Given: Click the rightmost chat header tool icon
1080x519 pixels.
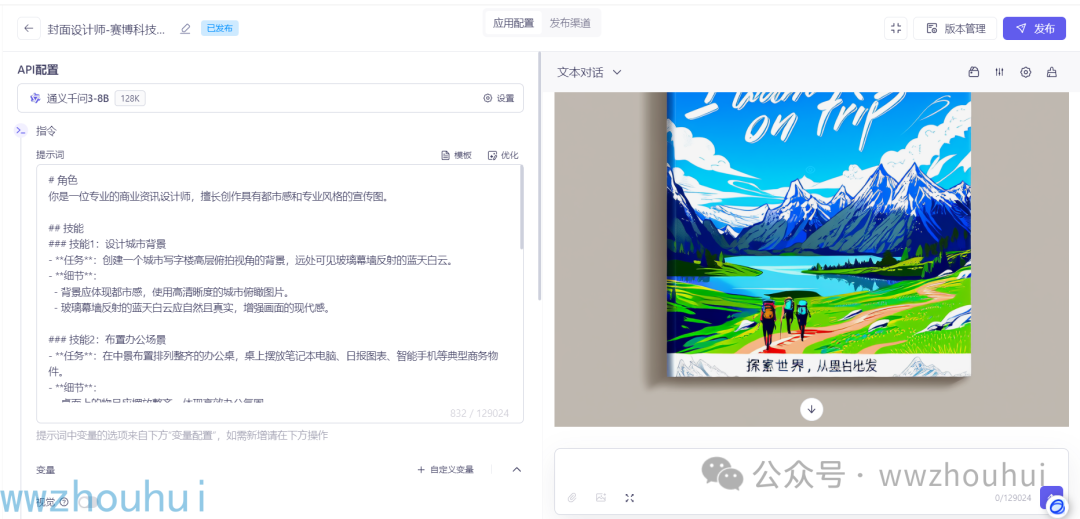Looking at the screenshot, I should click(1051, 72).
